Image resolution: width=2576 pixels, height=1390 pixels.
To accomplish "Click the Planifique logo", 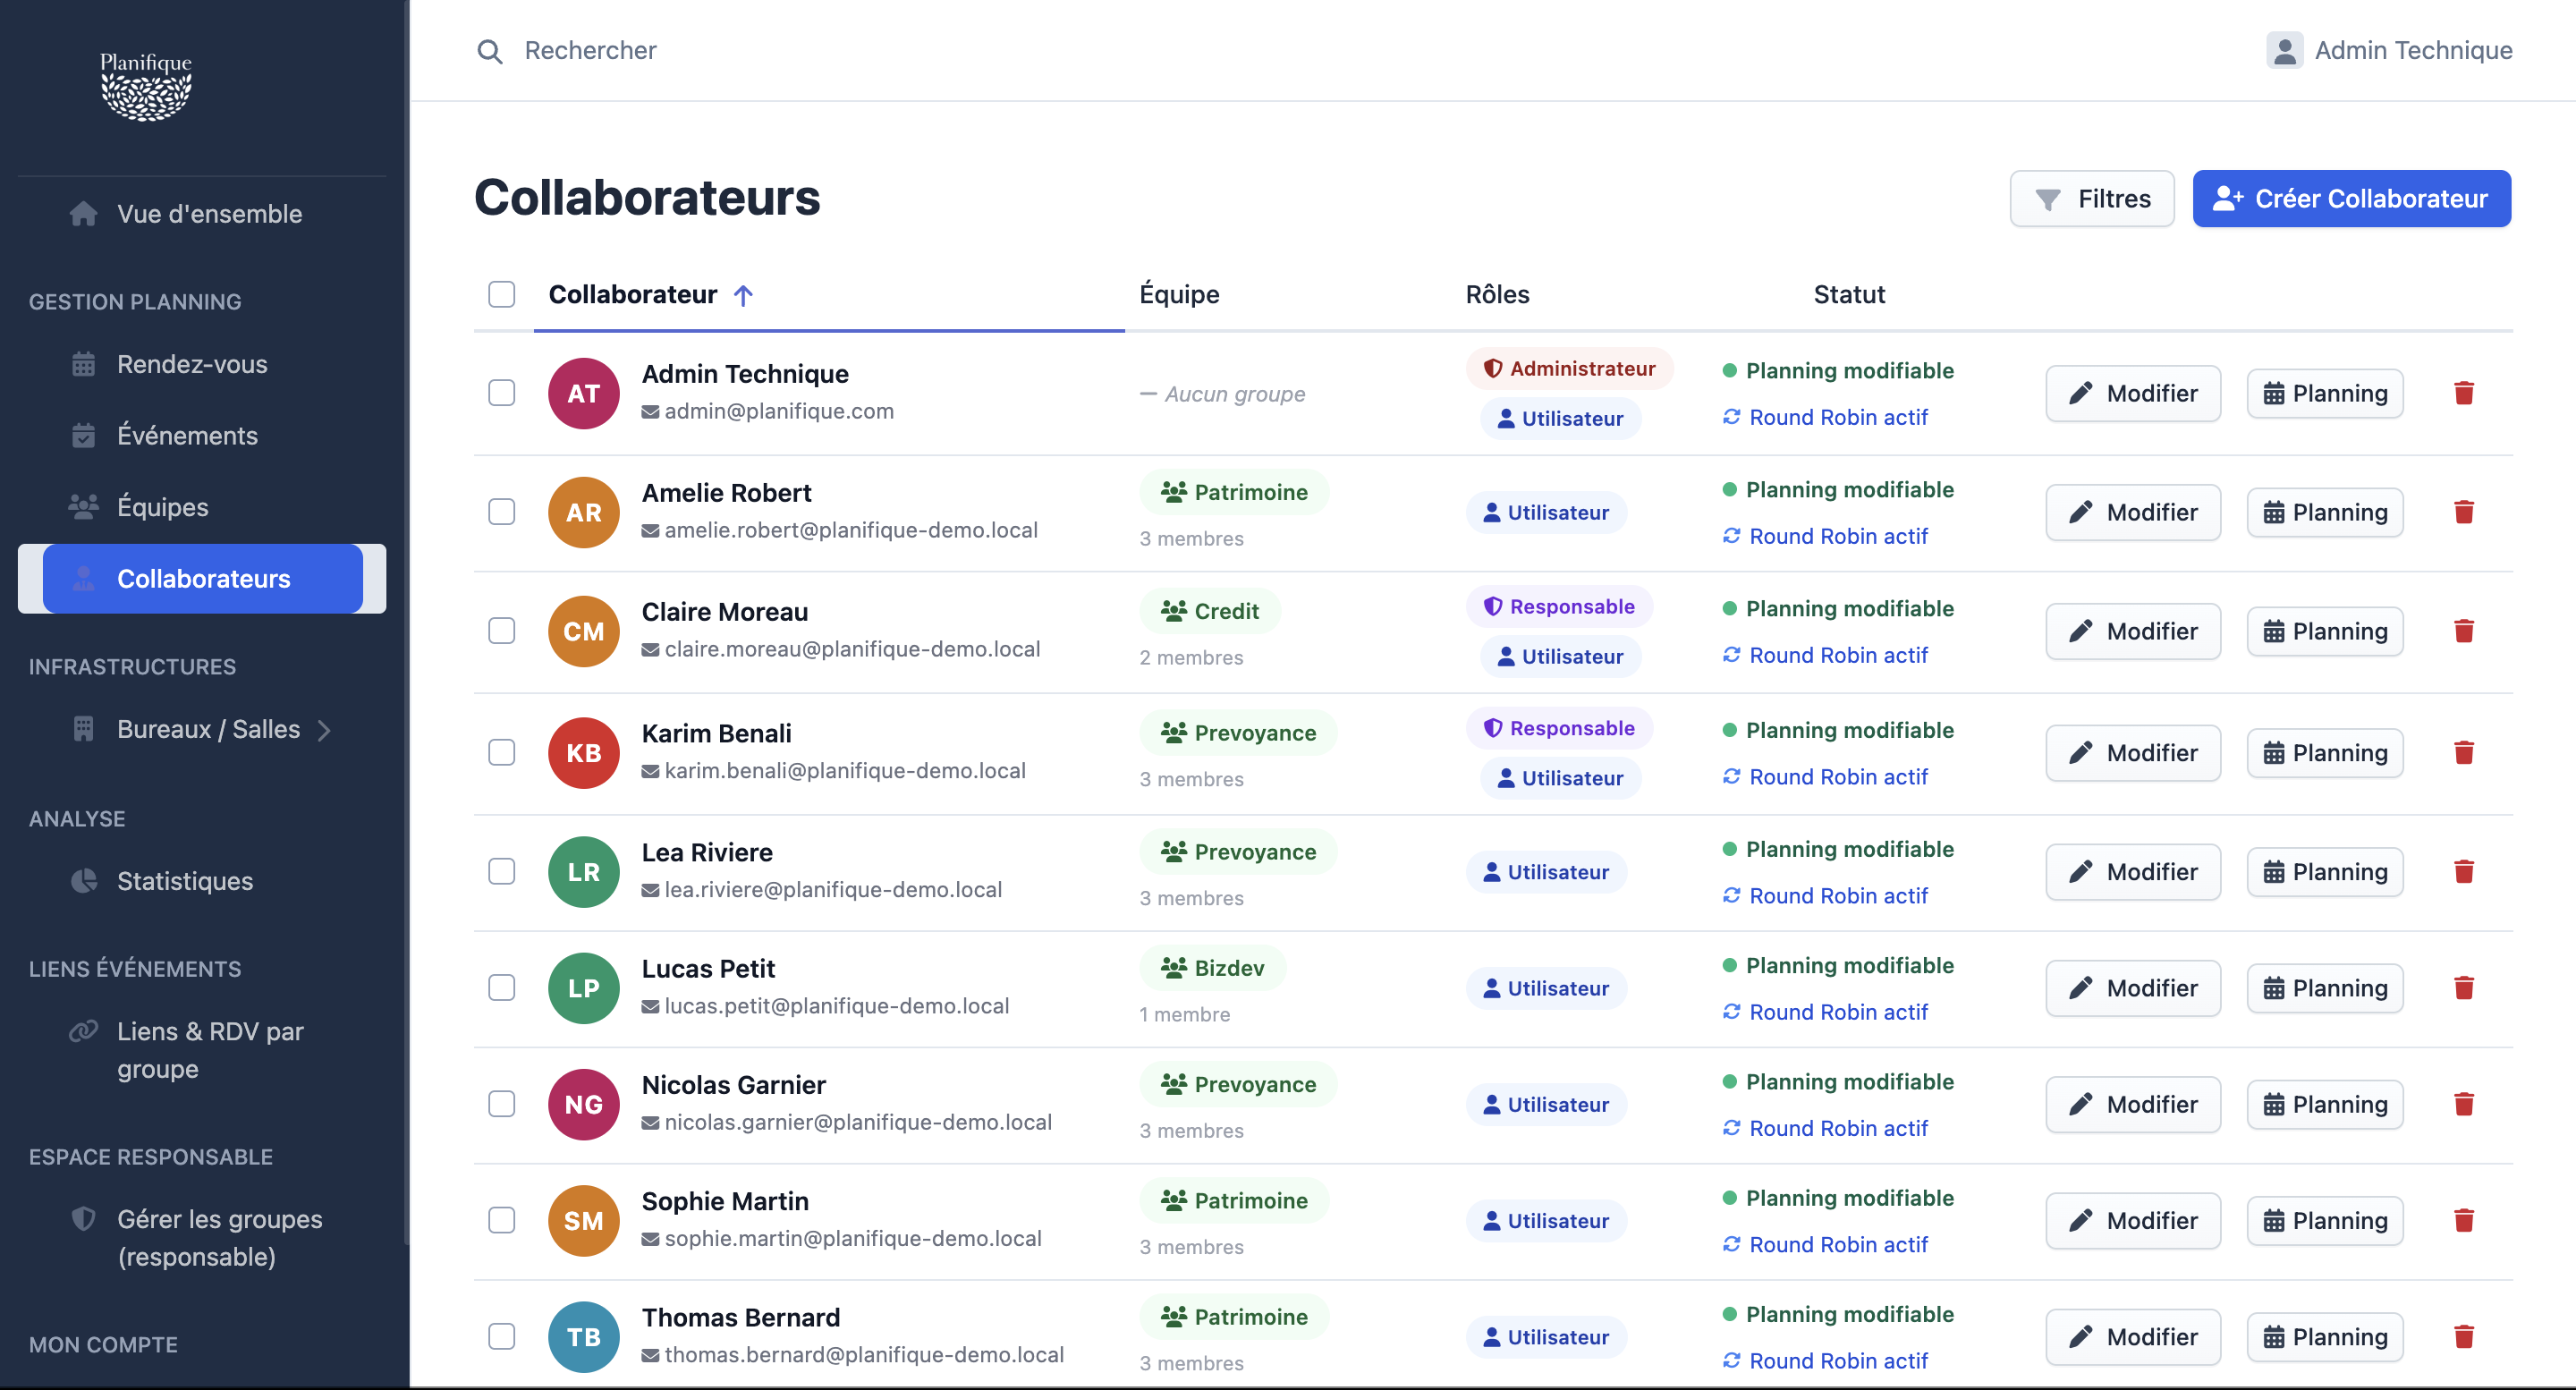I will [146, 87].
